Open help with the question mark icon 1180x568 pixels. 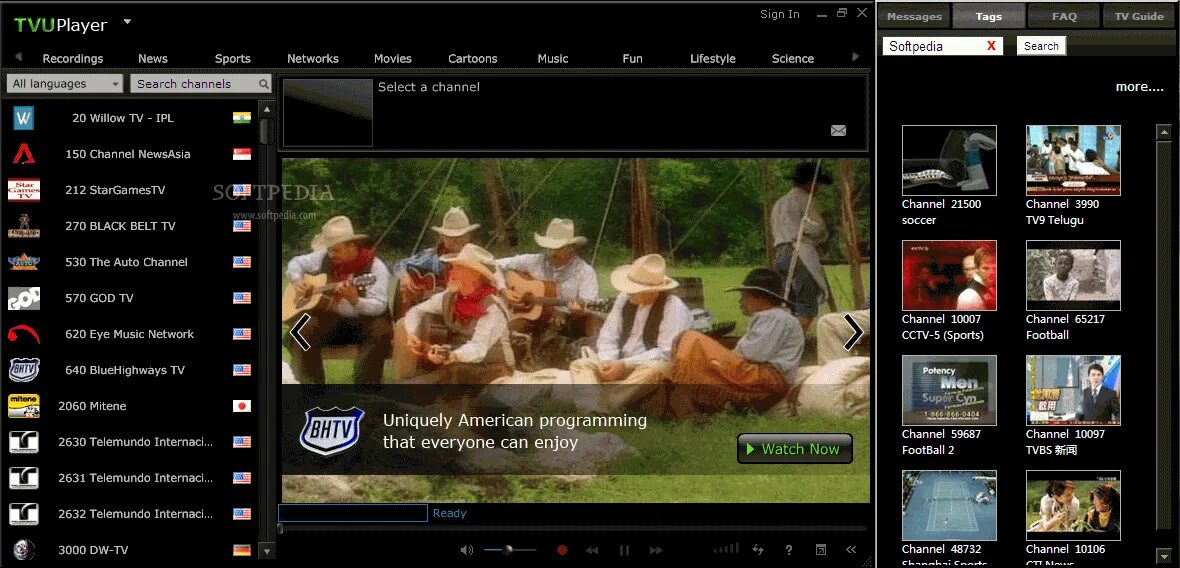pyautogui.click(x=789, y=550)
